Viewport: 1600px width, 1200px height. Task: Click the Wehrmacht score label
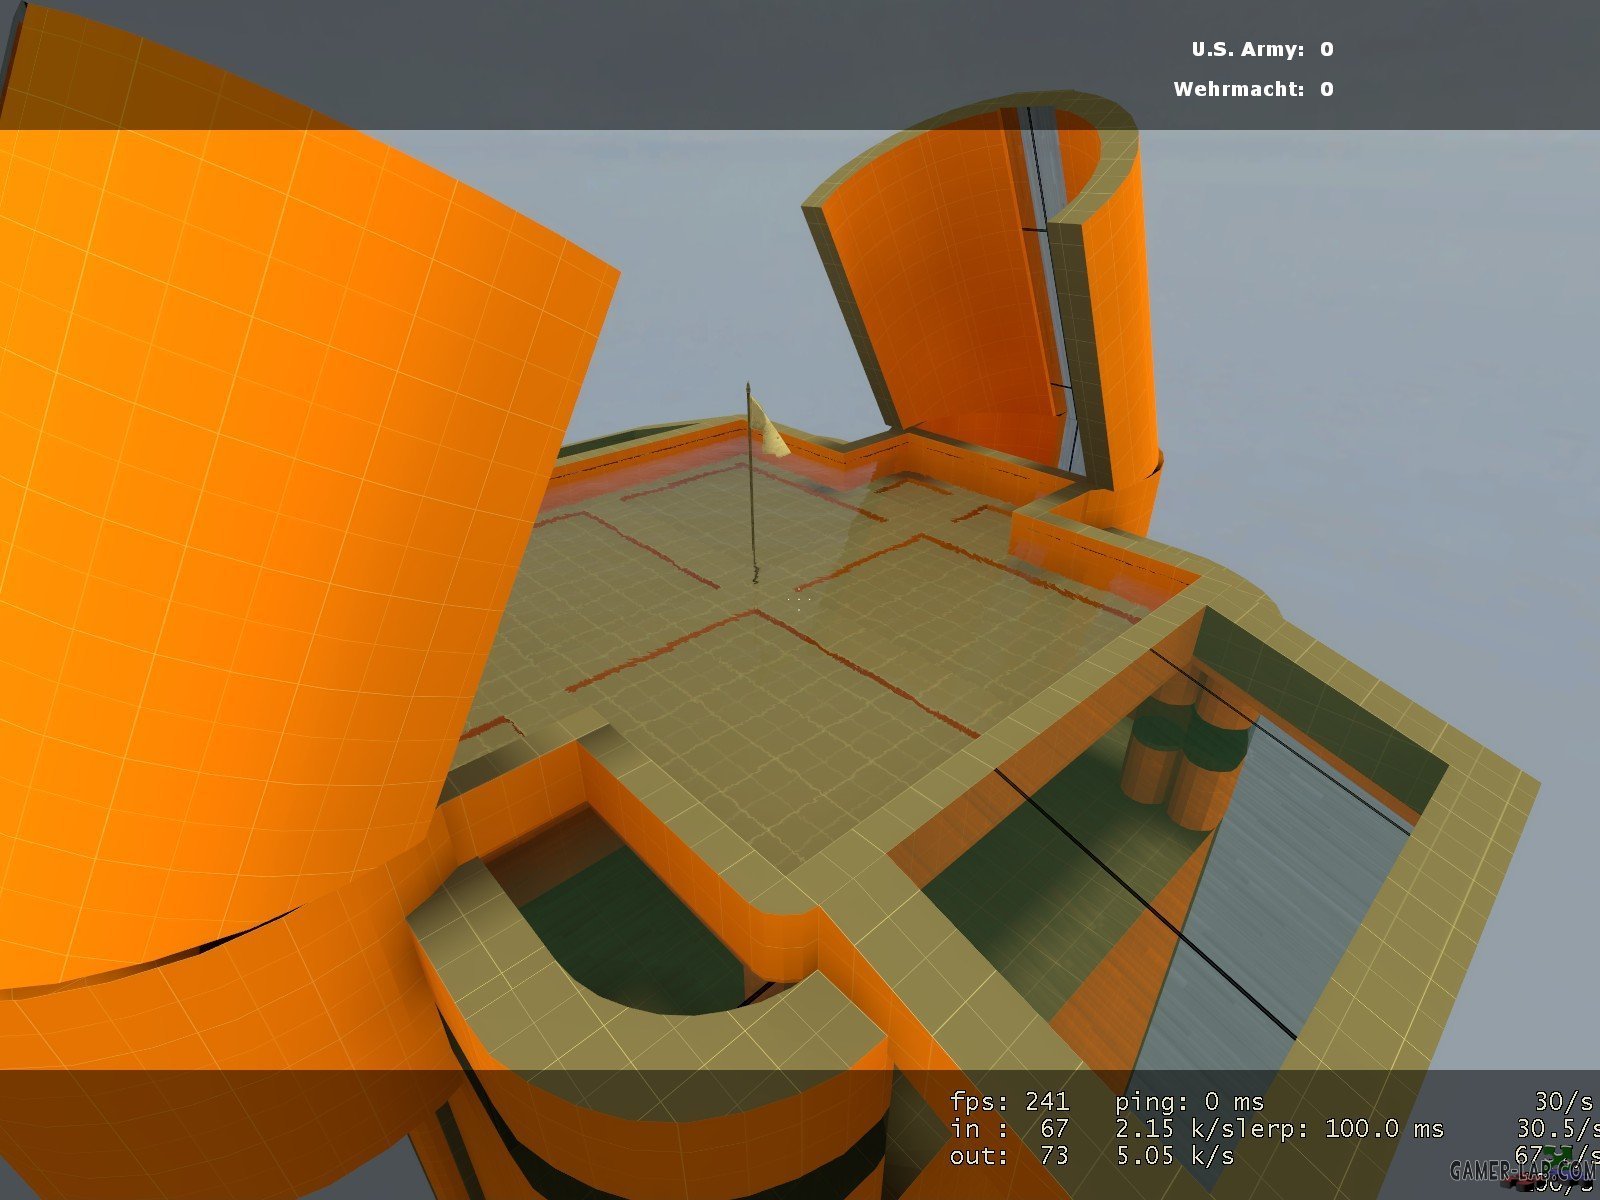[x=1238, y=89]
